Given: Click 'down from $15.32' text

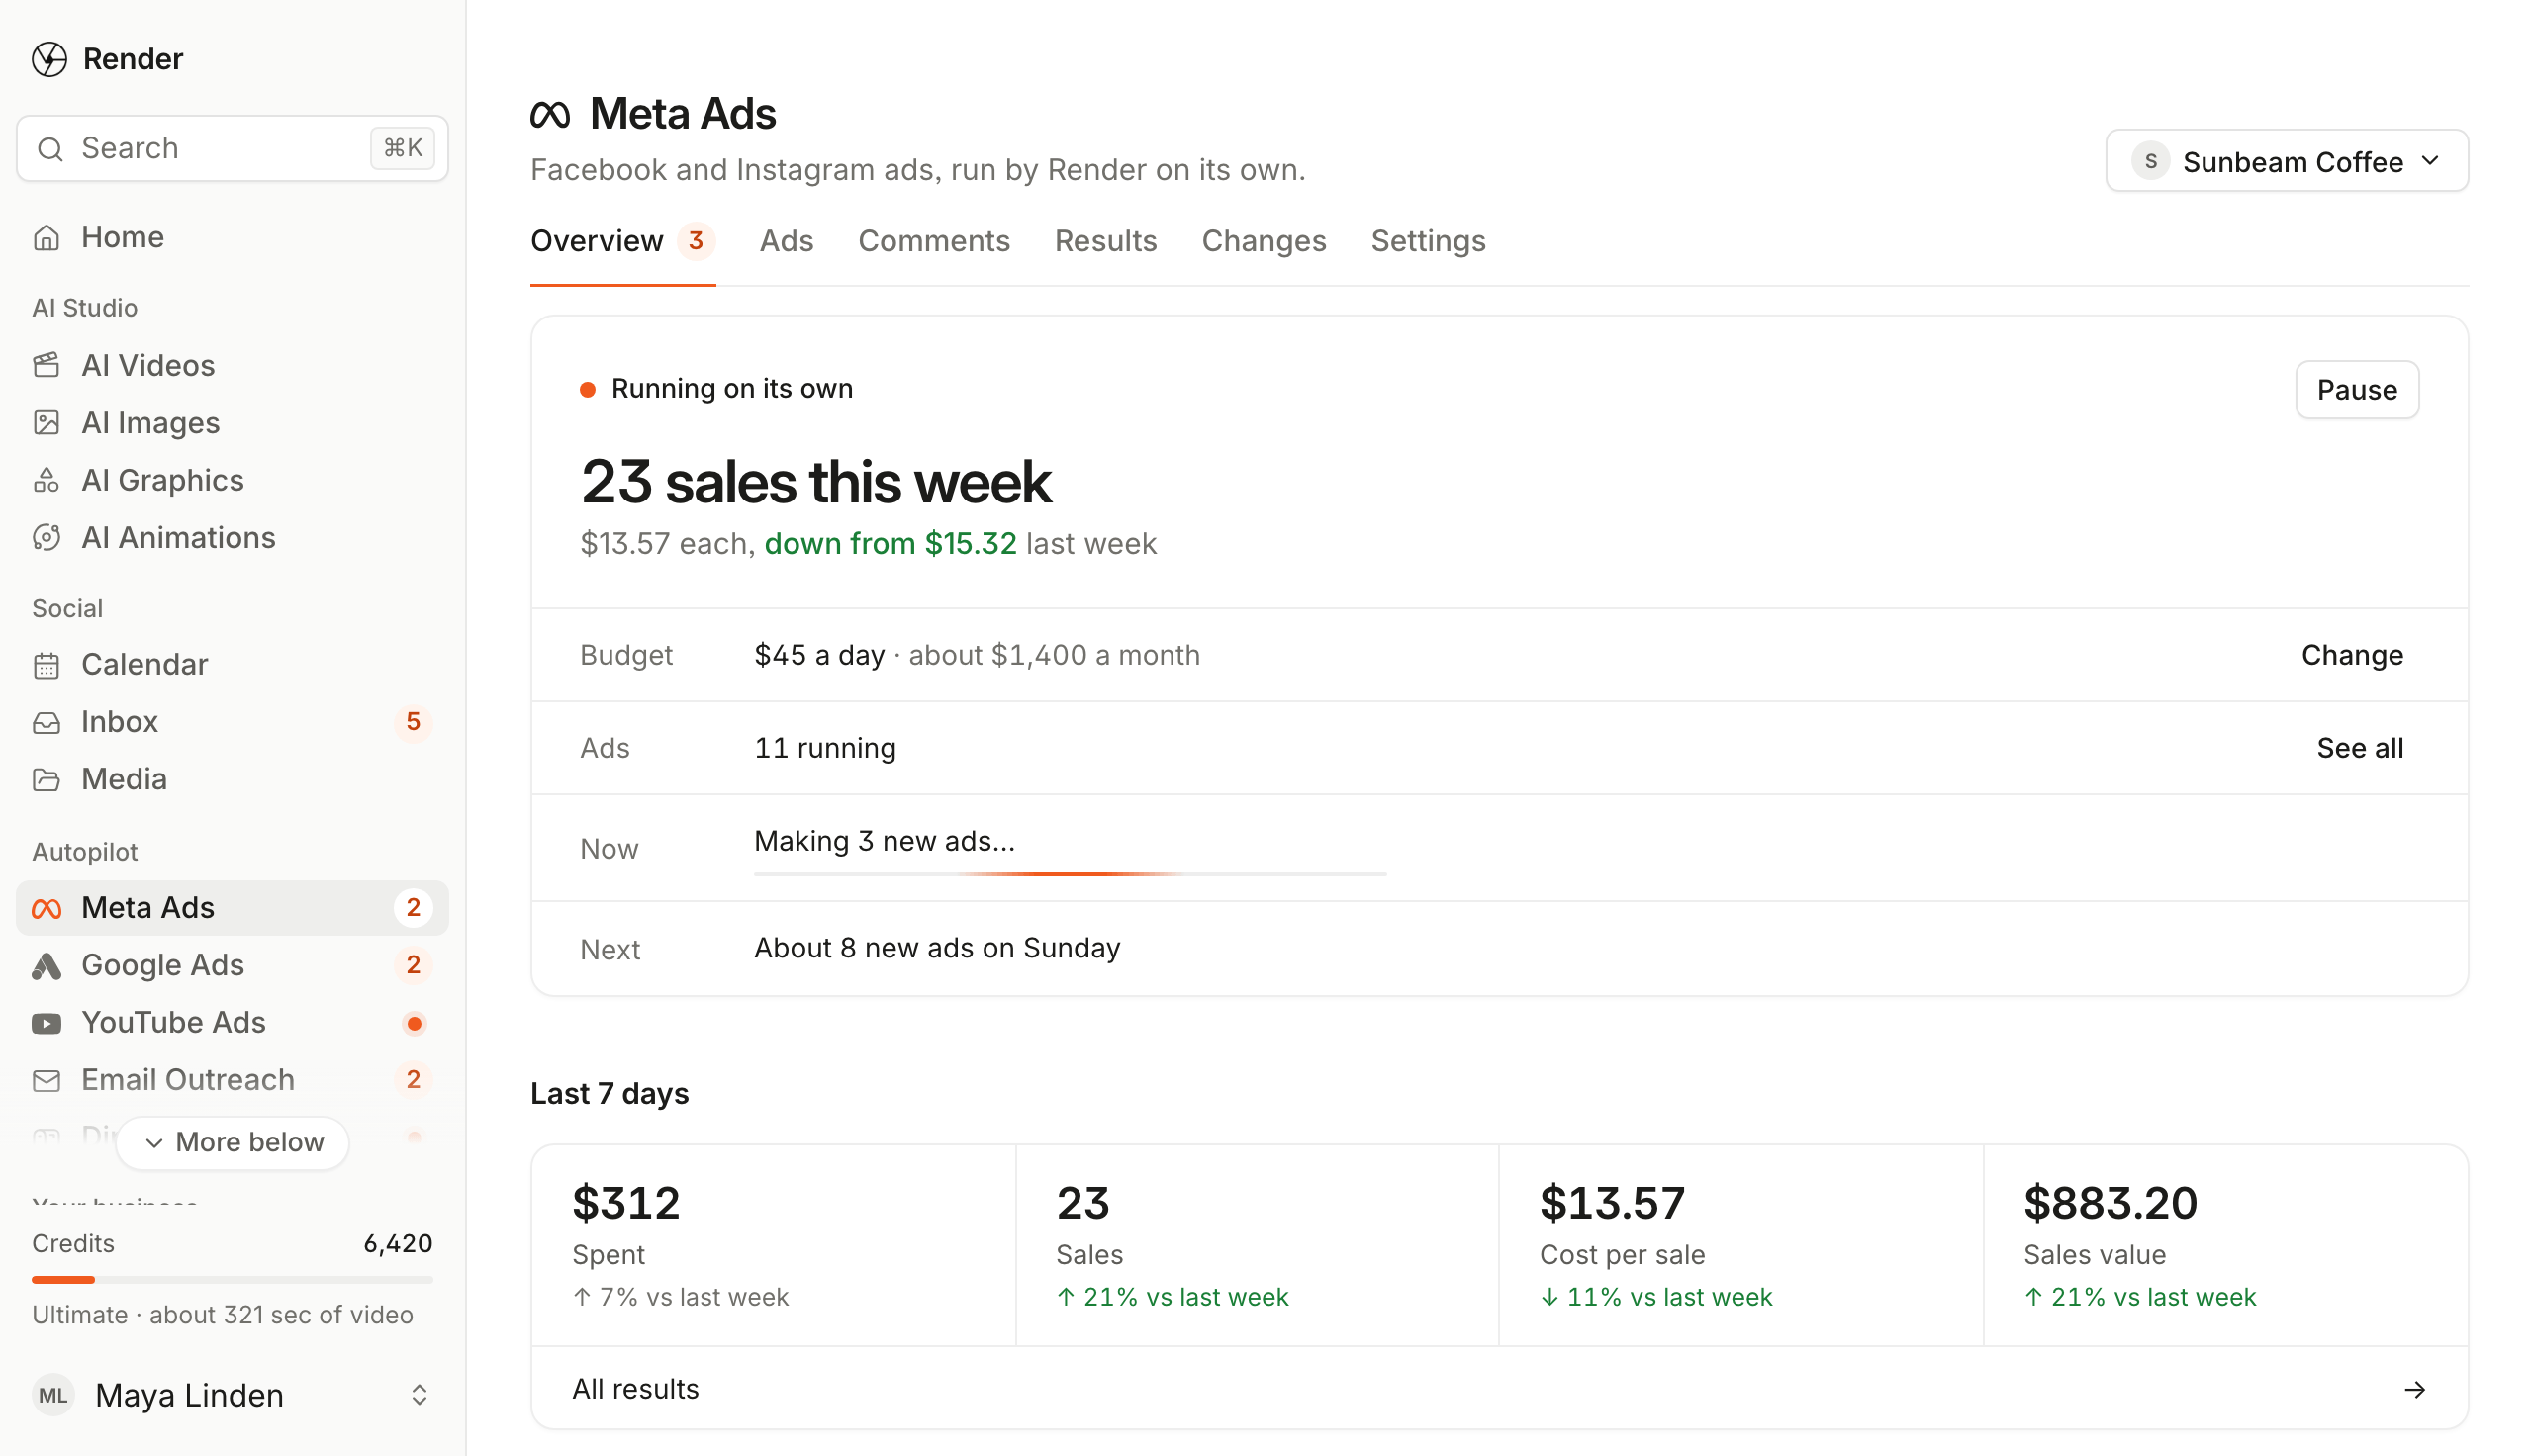Looking at the screenshot, I should coord(890,544).
